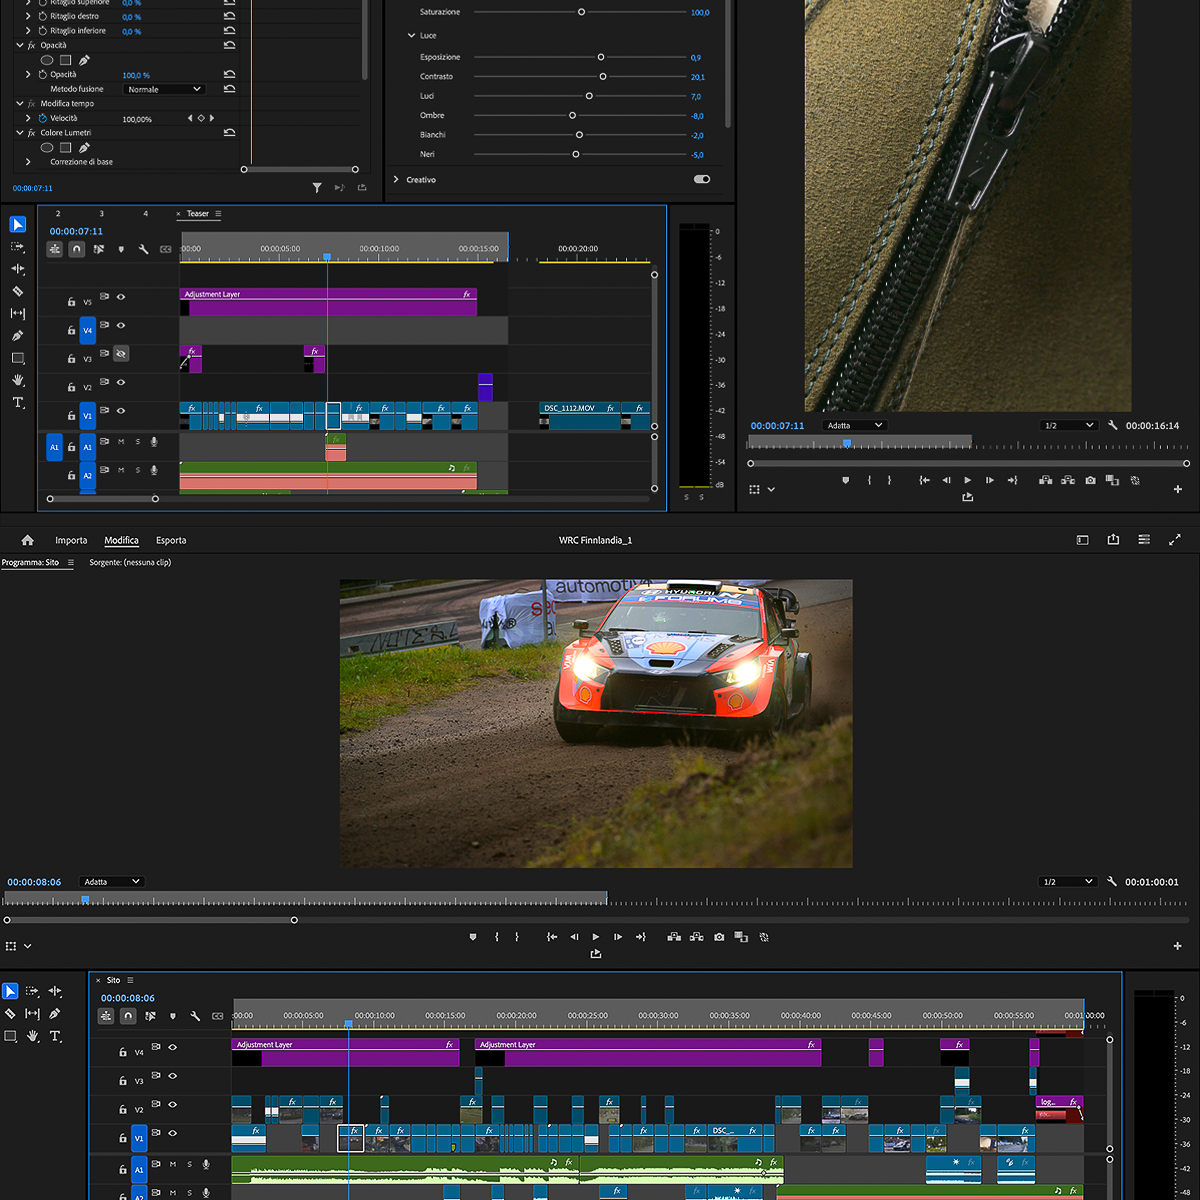Open the Importa workspace tab
The width and height of the screenshot is (1200, 1200).
(71, 540)
